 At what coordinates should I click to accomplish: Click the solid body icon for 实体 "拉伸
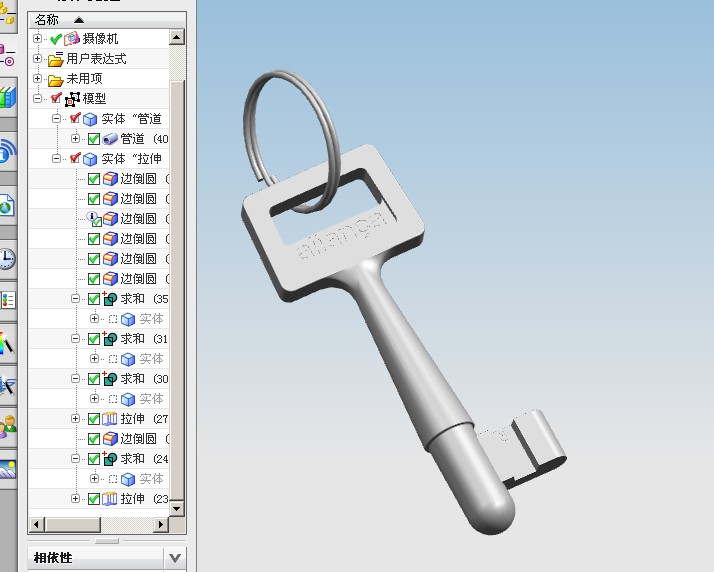tap(90, 159)
